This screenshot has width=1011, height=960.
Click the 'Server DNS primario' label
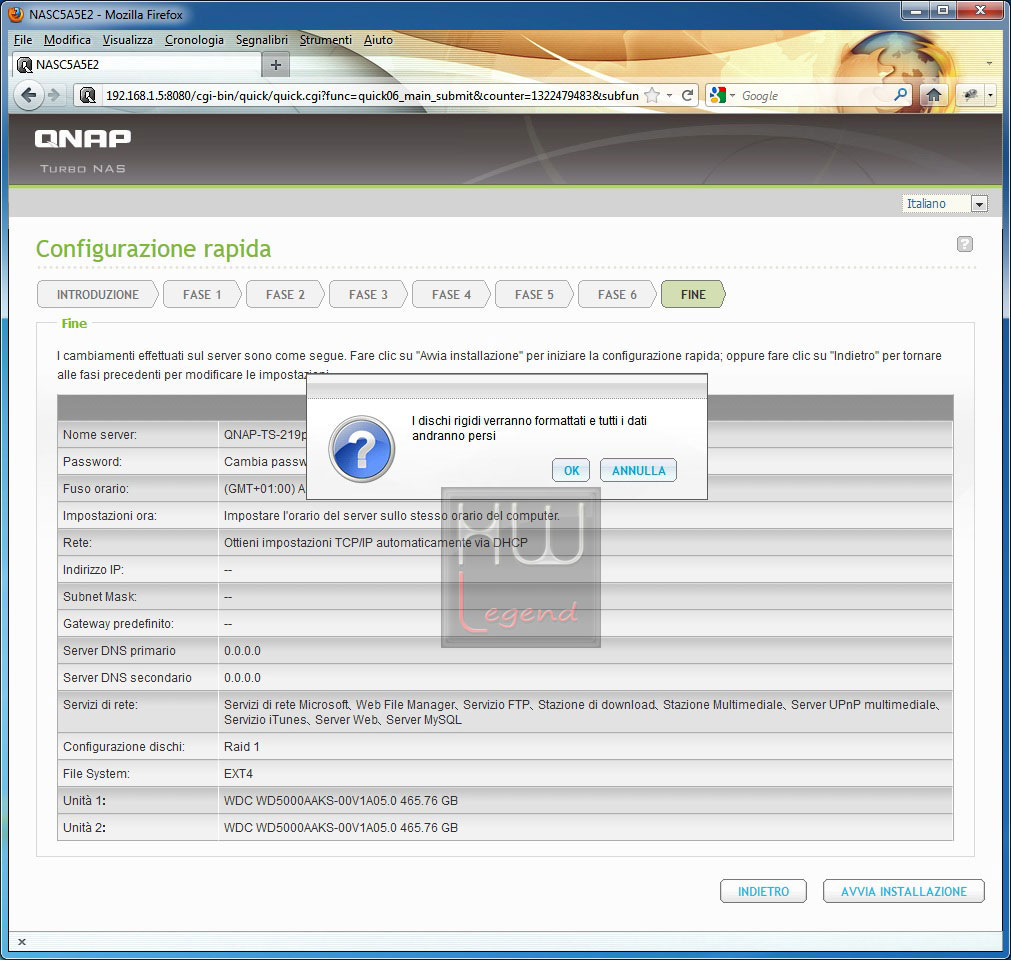pos(119,651)
